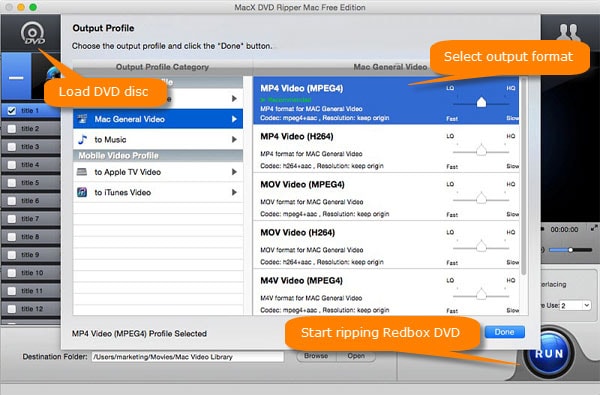Check the title 12 checkbox
Screen dimensions: 600x395
coord(12,308)
